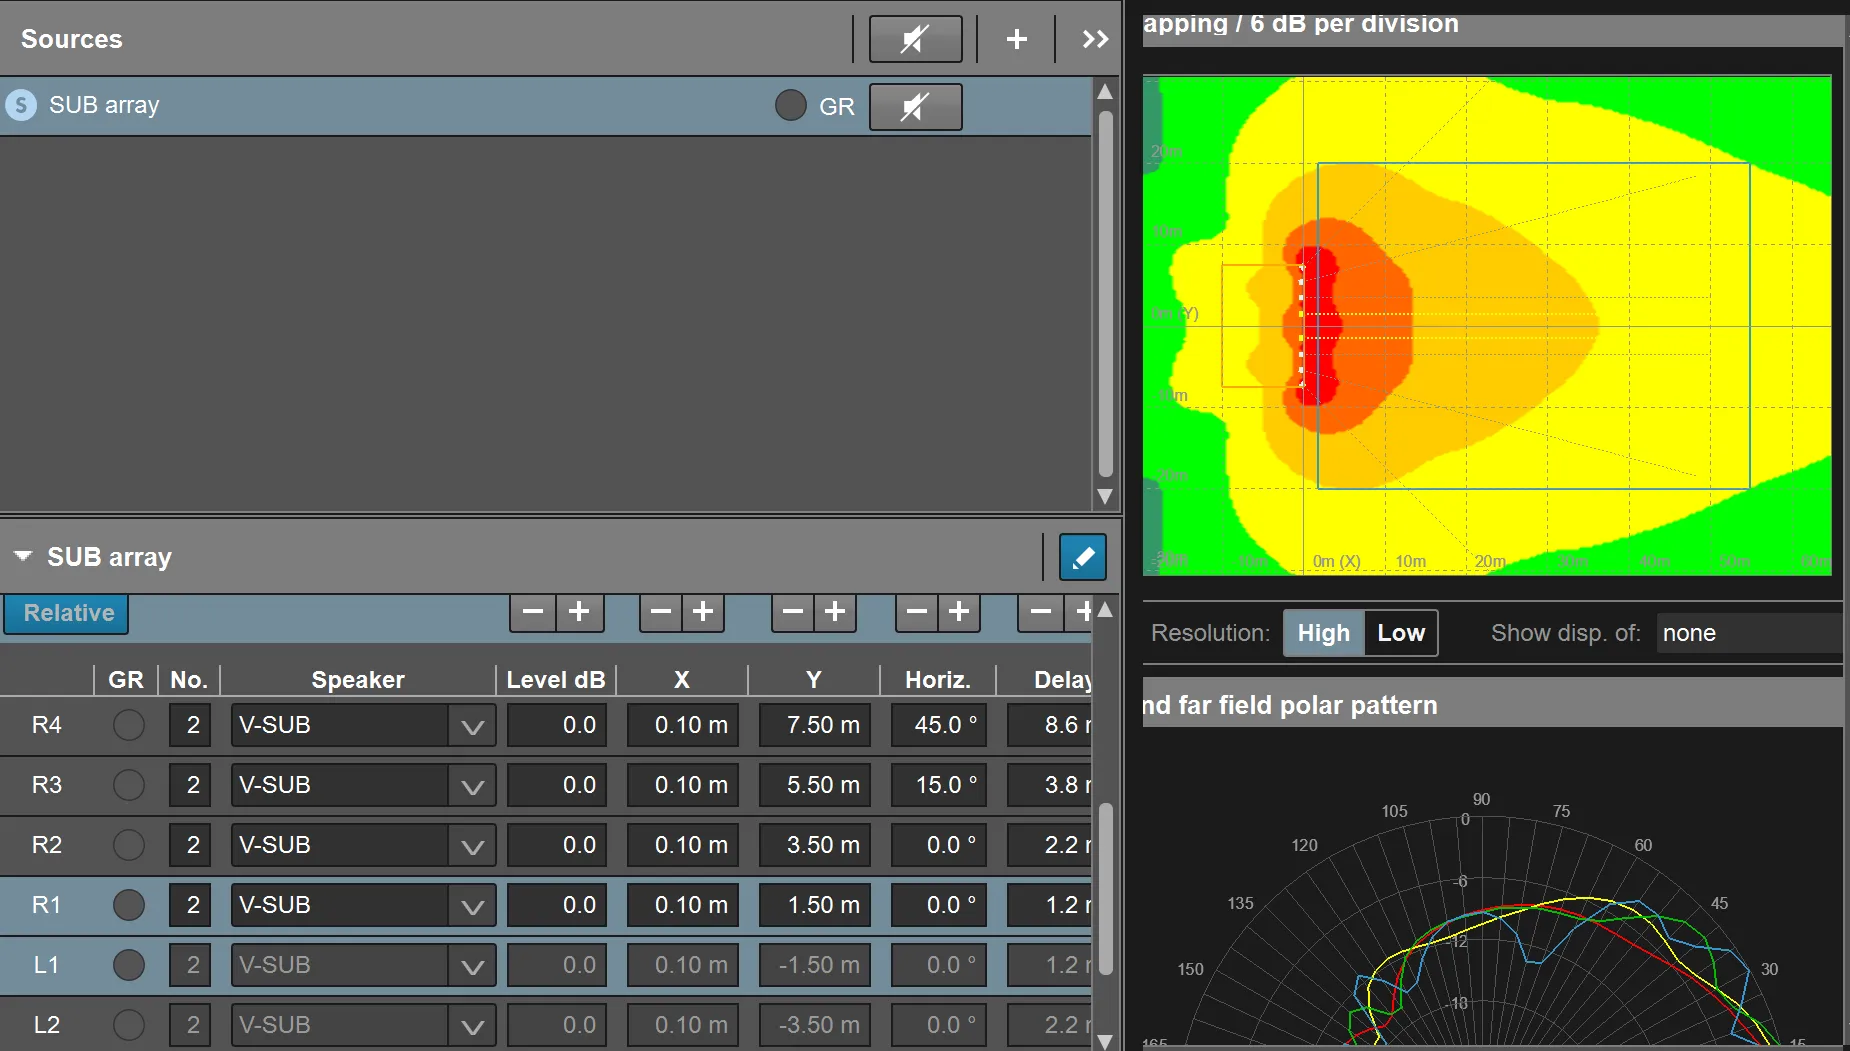Click the pencil edit icon for SUB array
The width and height of the screenshot is (1850, 1051).
tap(1082, 557)
